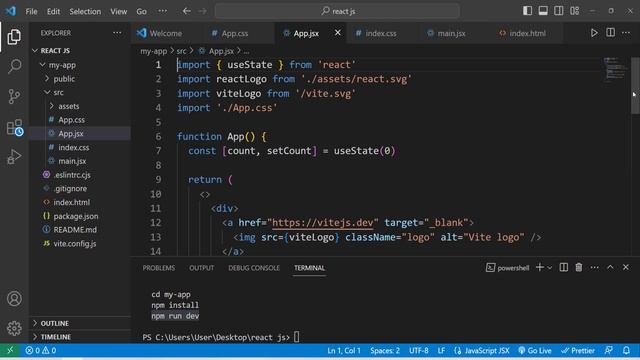Image resolution: width=640 pixels, height=360 pixels.
Task: Open the Source Control view
Action: [x=14, y=96]
